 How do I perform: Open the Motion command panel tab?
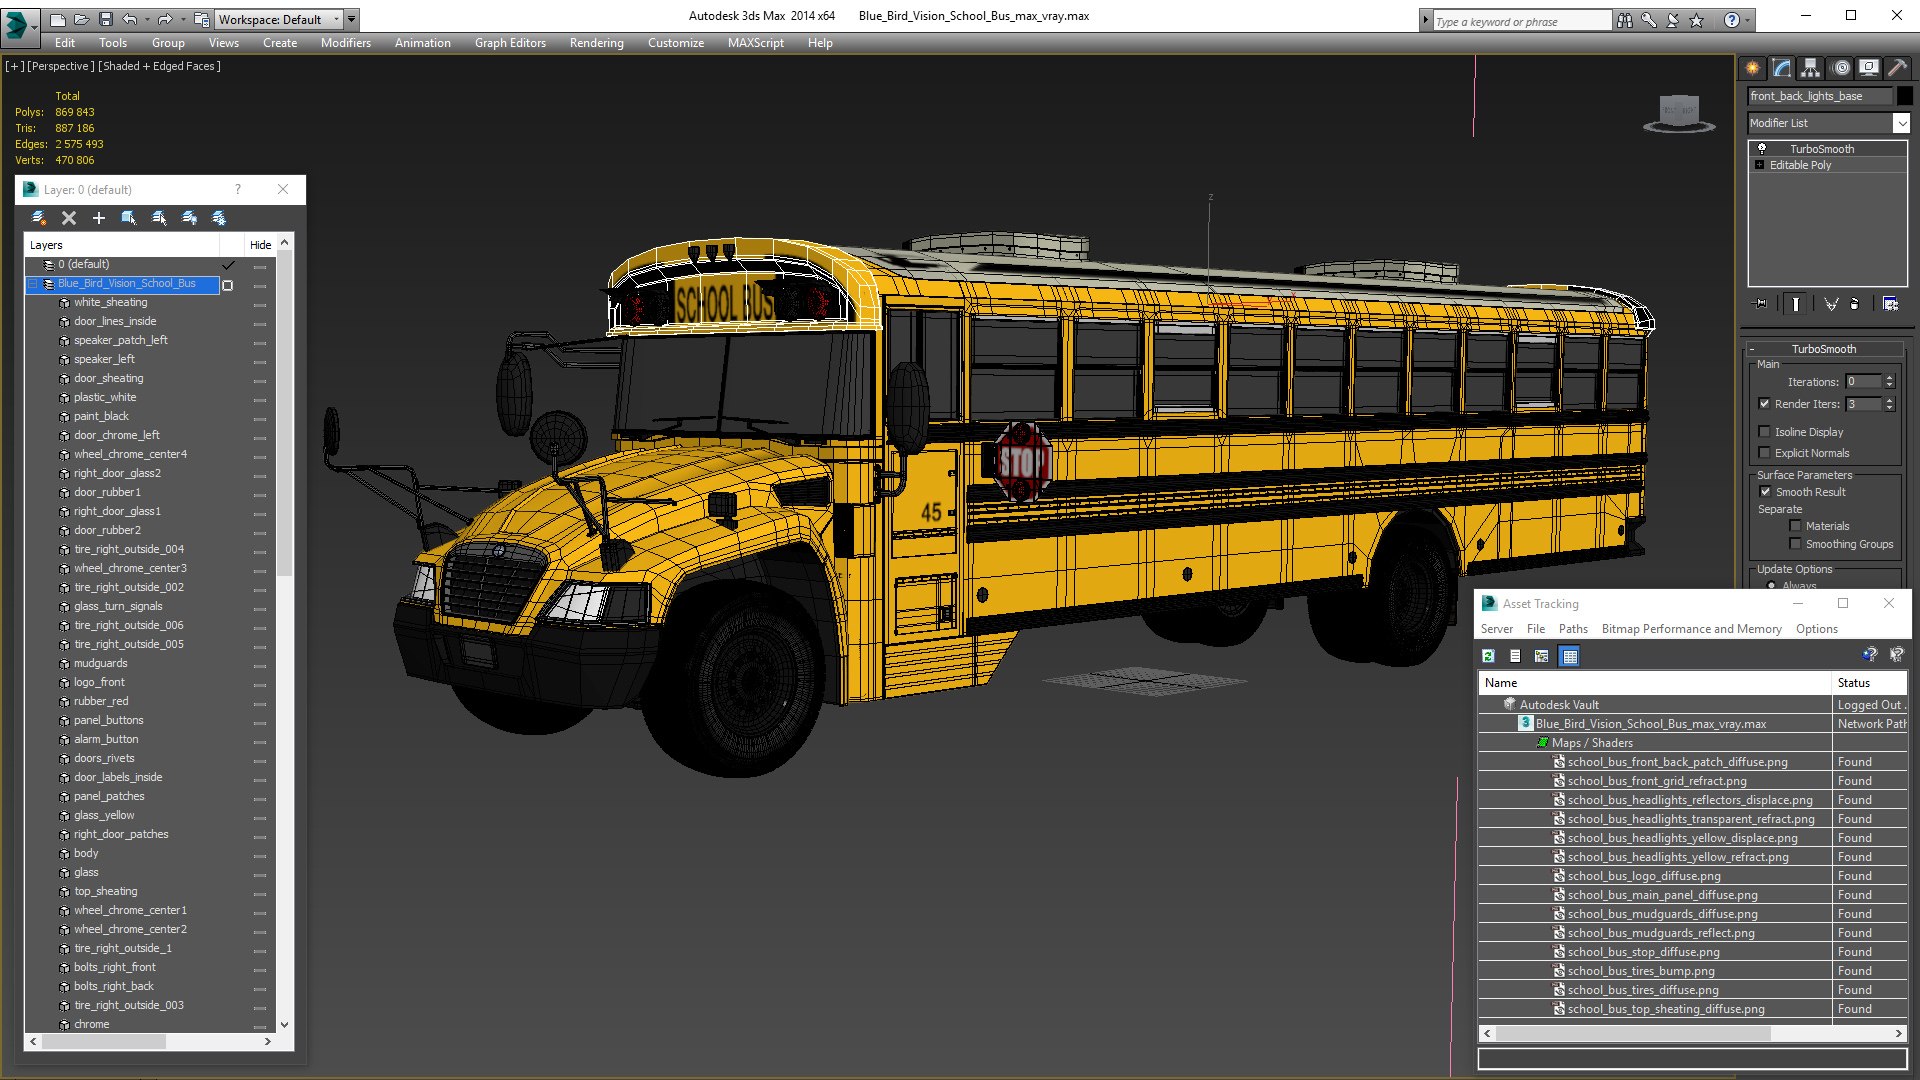pos(1840,68)
